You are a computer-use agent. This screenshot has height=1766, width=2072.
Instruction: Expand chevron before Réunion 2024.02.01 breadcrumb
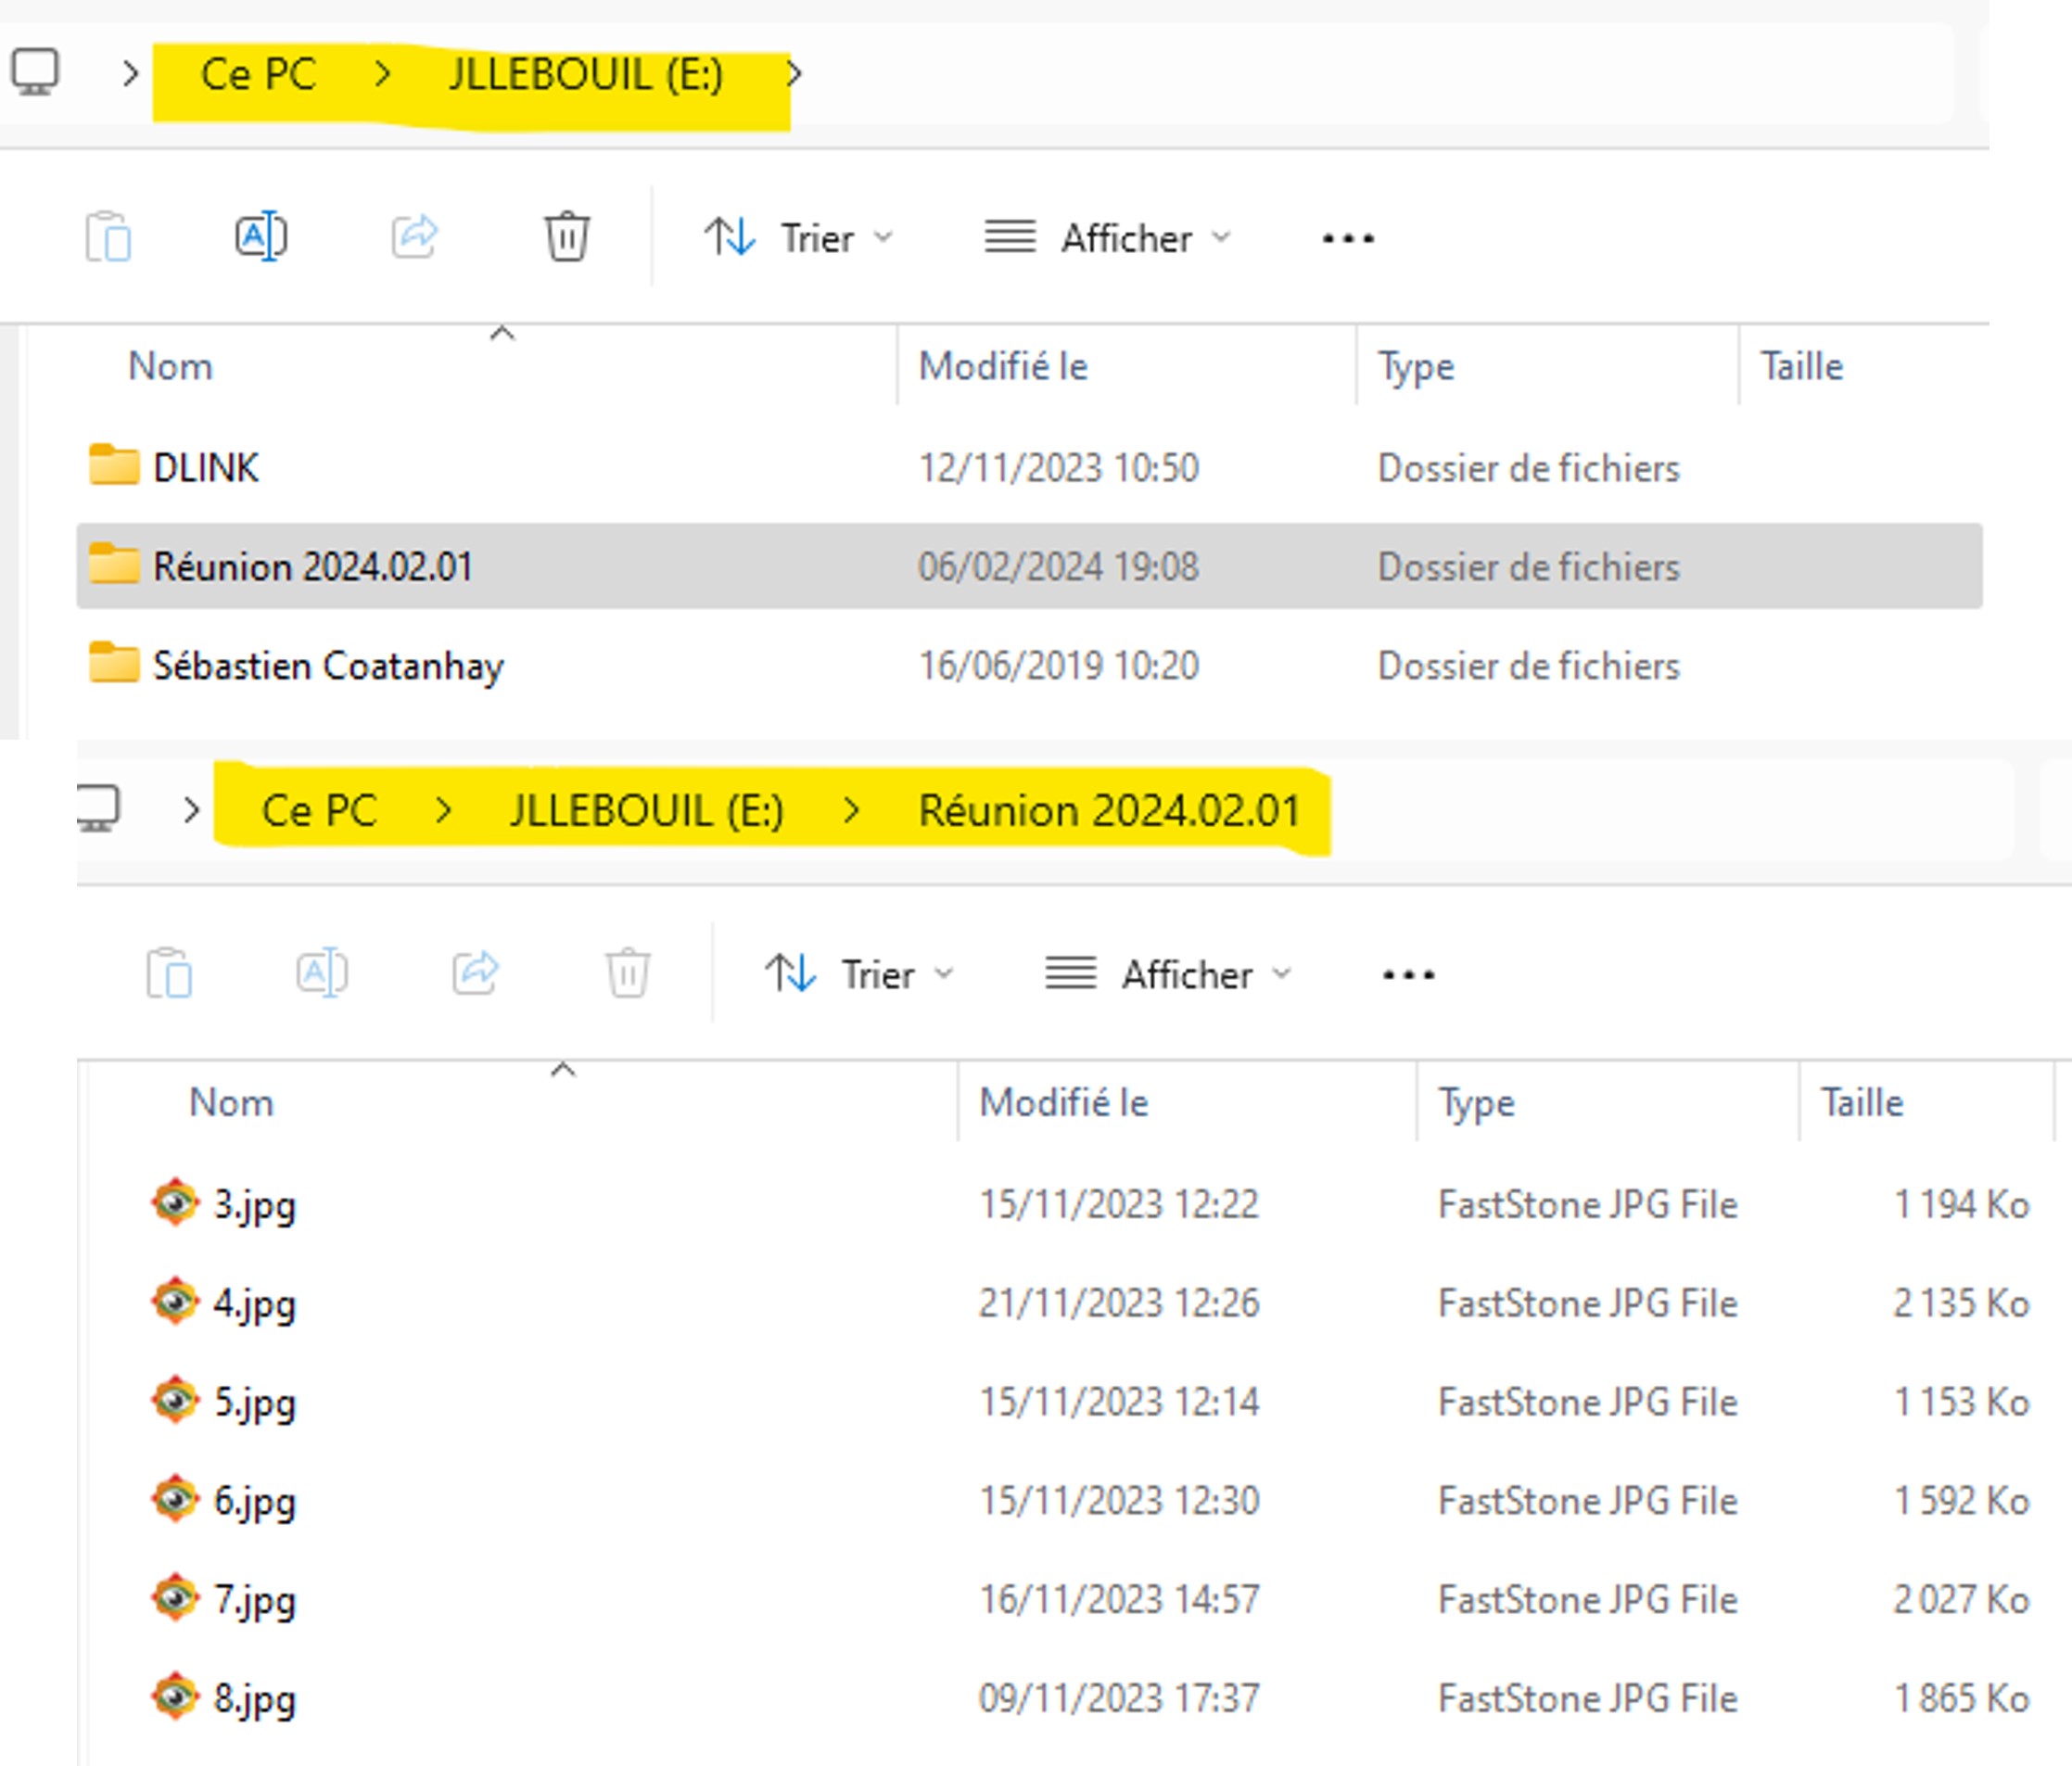tap(851, 810)
